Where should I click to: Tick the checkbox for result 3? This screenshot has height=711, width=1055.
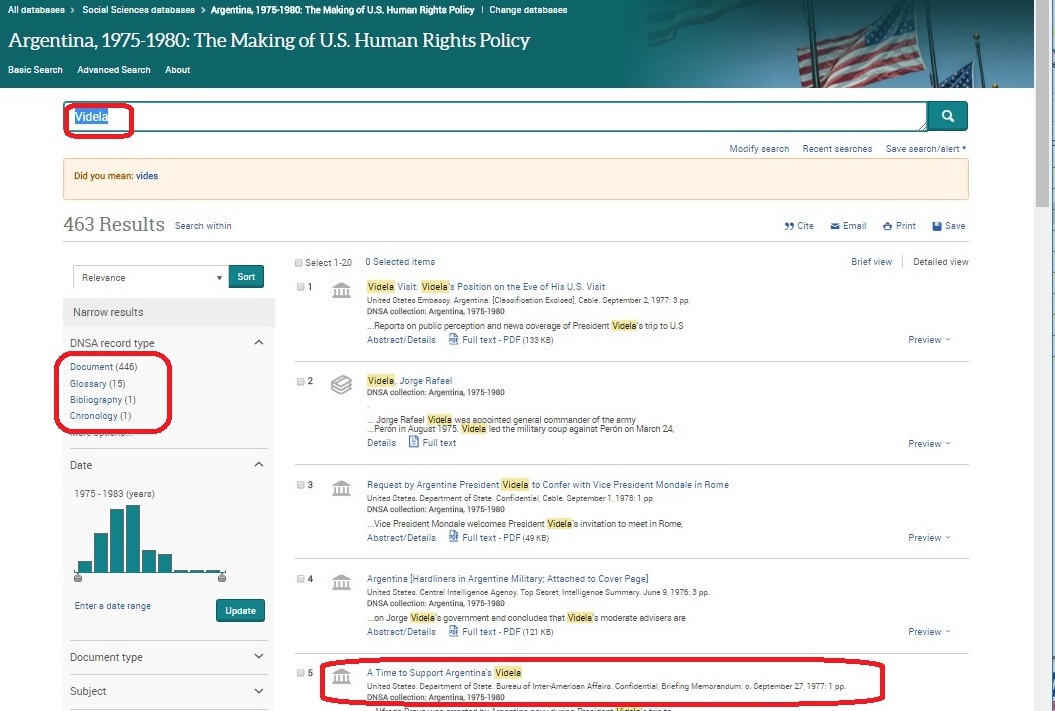(x=301, y=484)
